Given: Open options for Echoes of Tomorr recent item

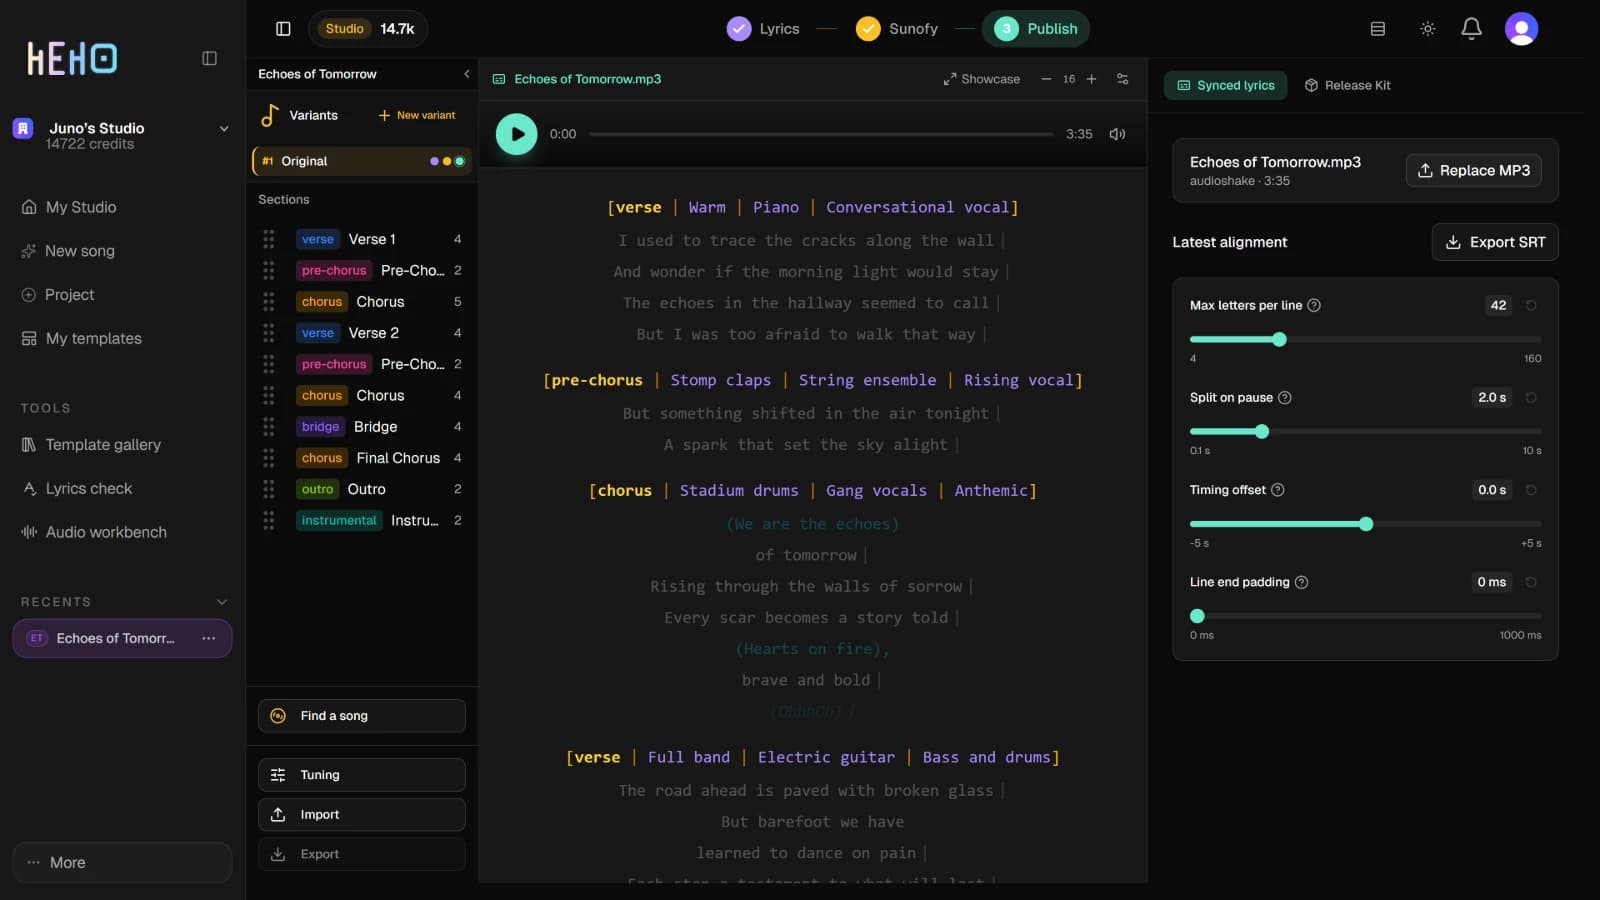Looking at the screenshot, I should (208, 638).
